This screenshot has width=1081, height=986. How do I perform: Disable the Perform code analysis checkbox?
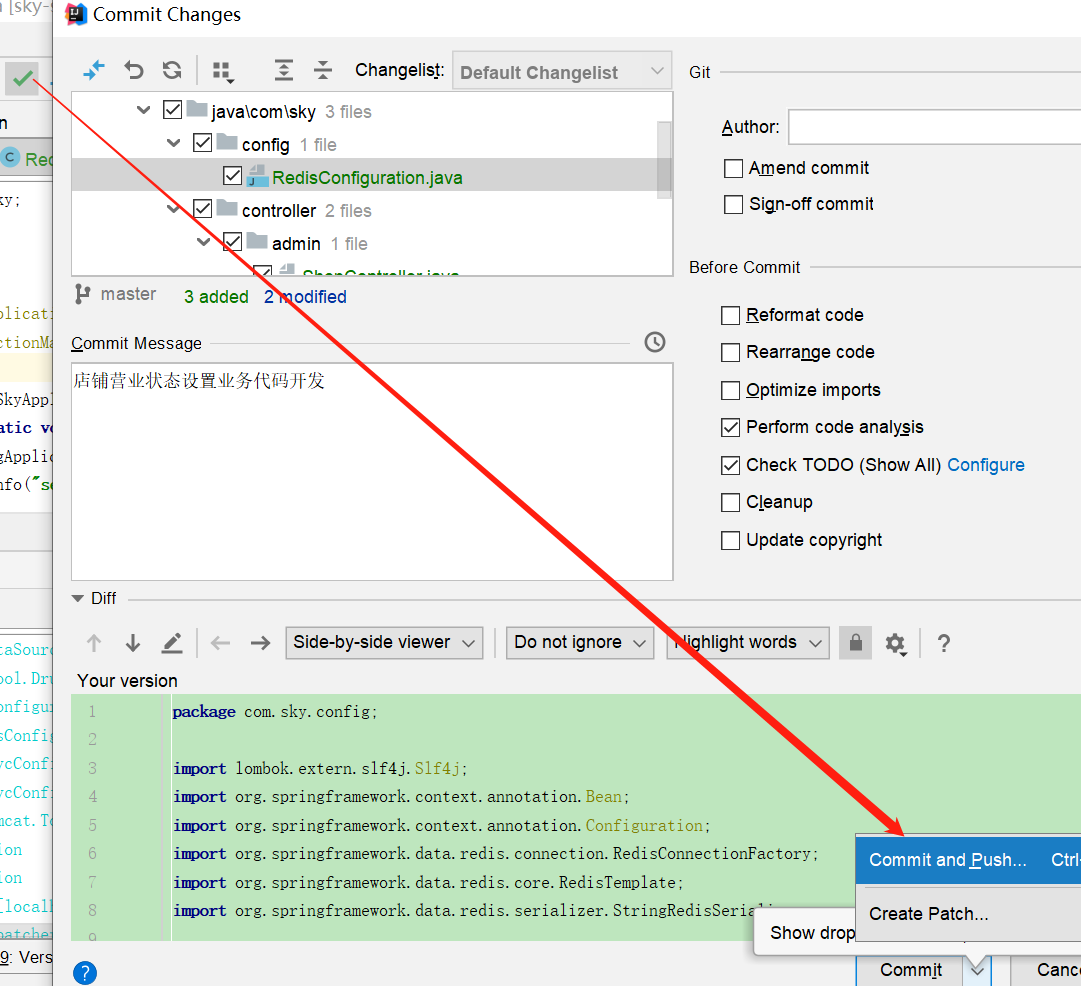click(x=730, y=427)
